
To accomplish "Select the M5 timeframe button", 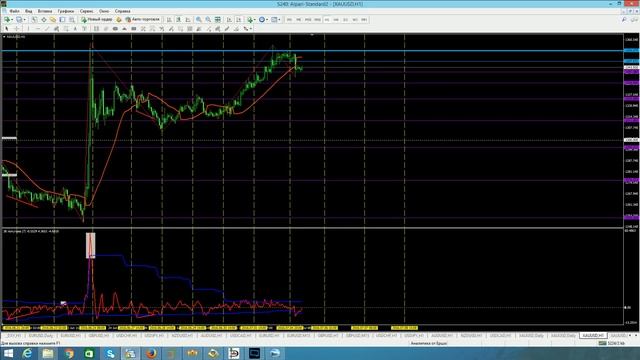I will pos(299,20).
